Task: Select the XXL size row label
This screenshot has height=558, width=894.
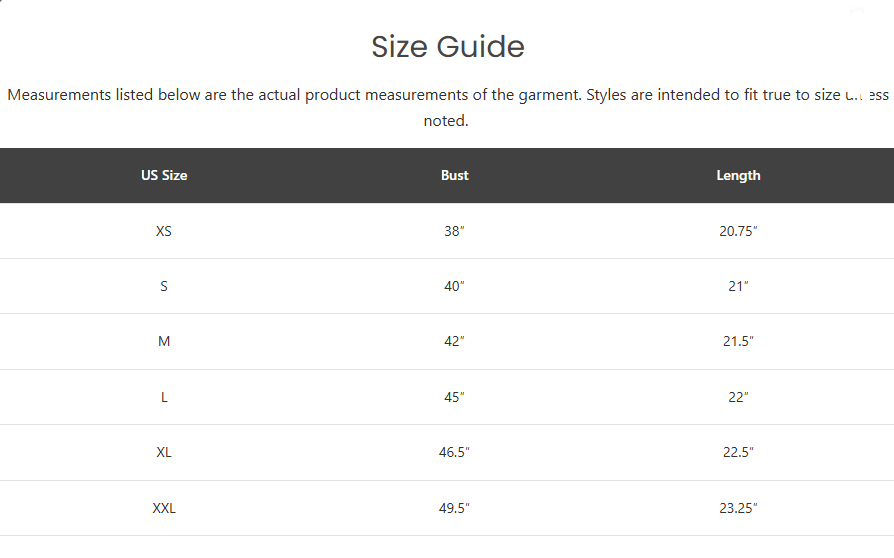Action: point(164,508)
